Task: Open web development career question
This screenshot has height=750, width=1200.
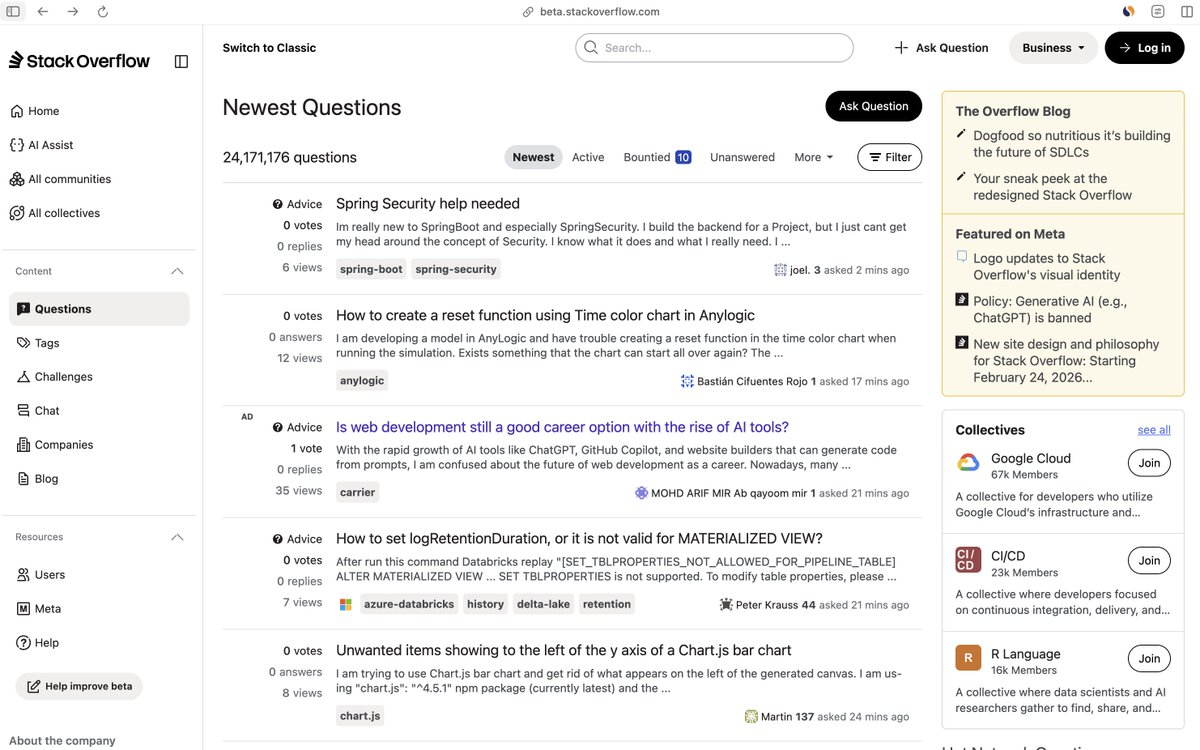Action: coord(562,427)
